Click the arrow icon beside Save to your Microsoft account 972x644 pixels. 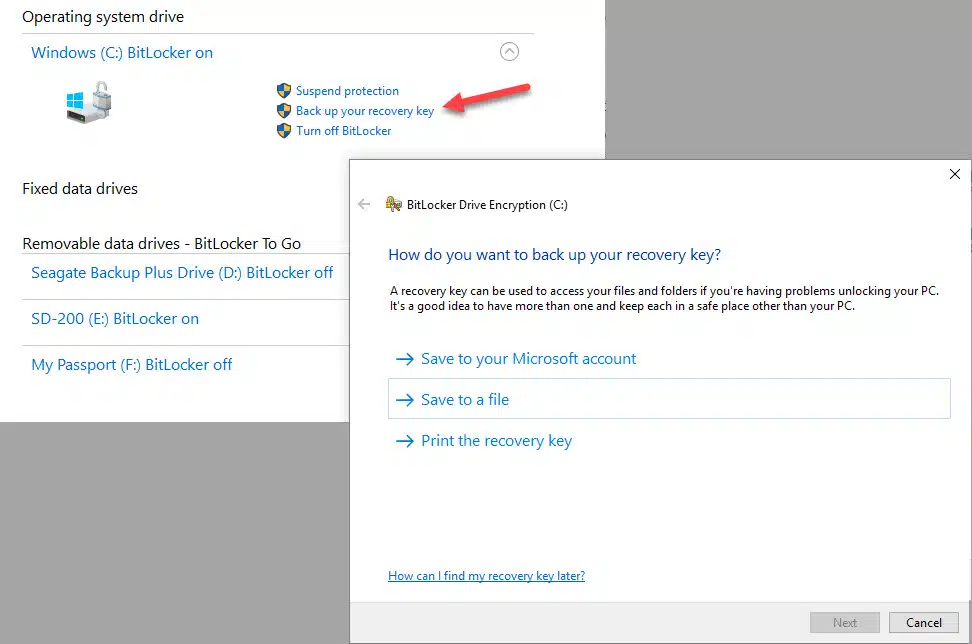(405, 359)
